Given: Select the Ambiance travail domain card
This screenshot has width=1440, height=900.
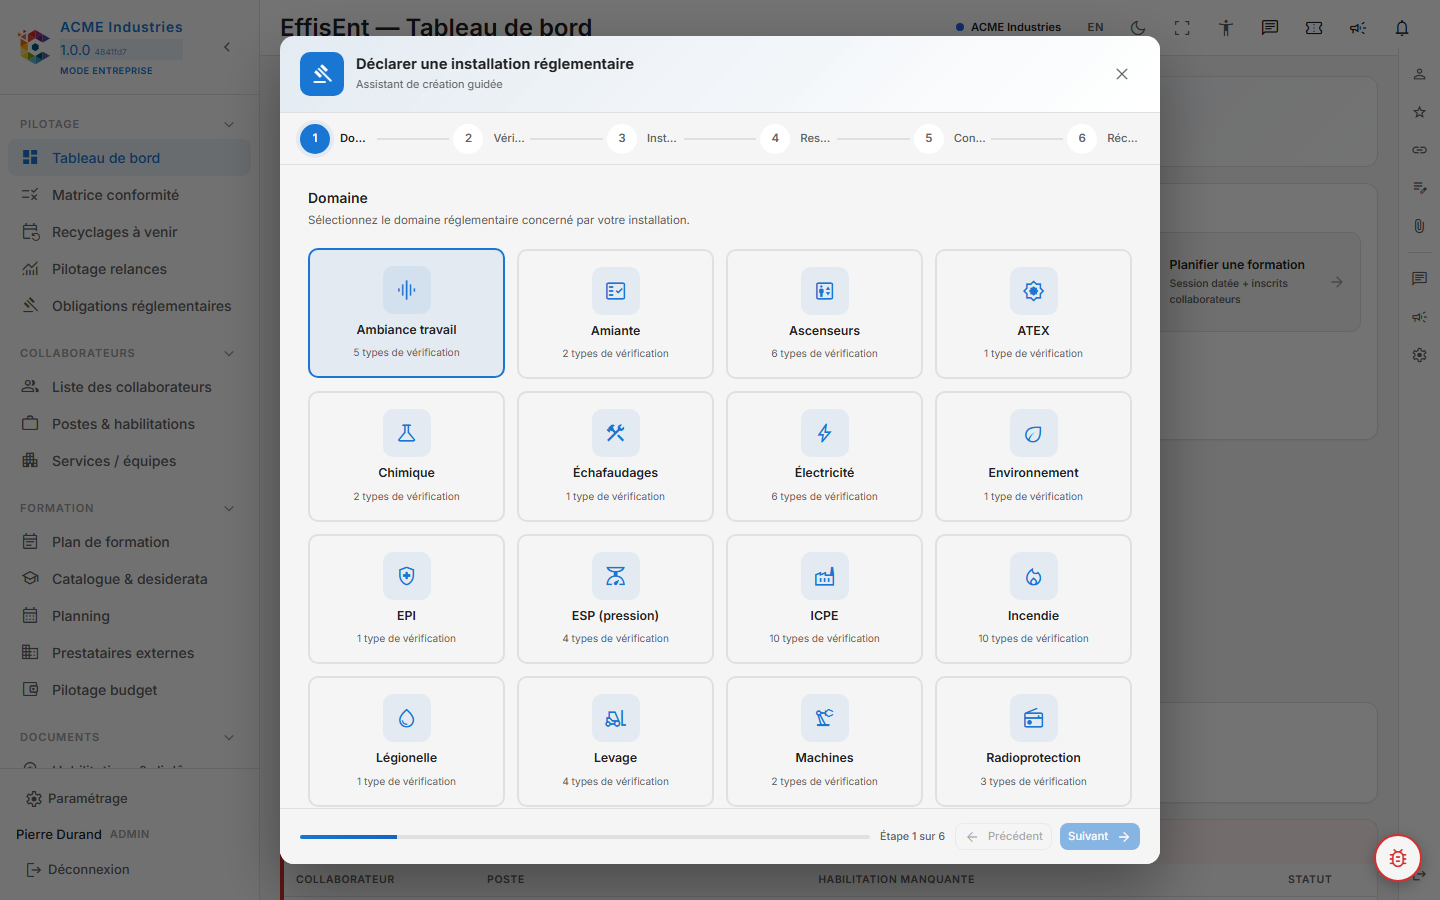Looking at the screenshot, I should pyautogui.click(x=406, y=313).
